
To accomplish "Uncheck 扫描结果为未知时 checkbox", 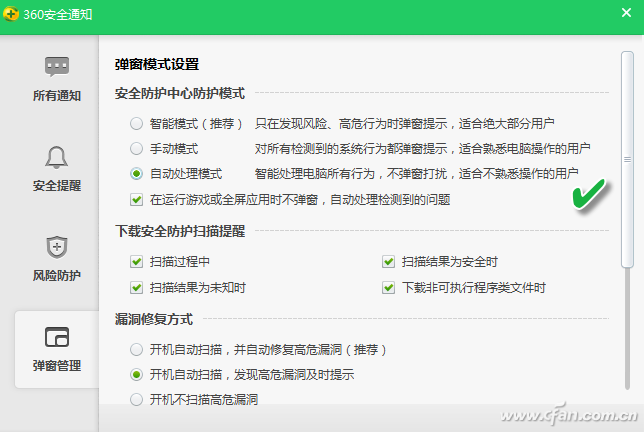I will 136,287.
